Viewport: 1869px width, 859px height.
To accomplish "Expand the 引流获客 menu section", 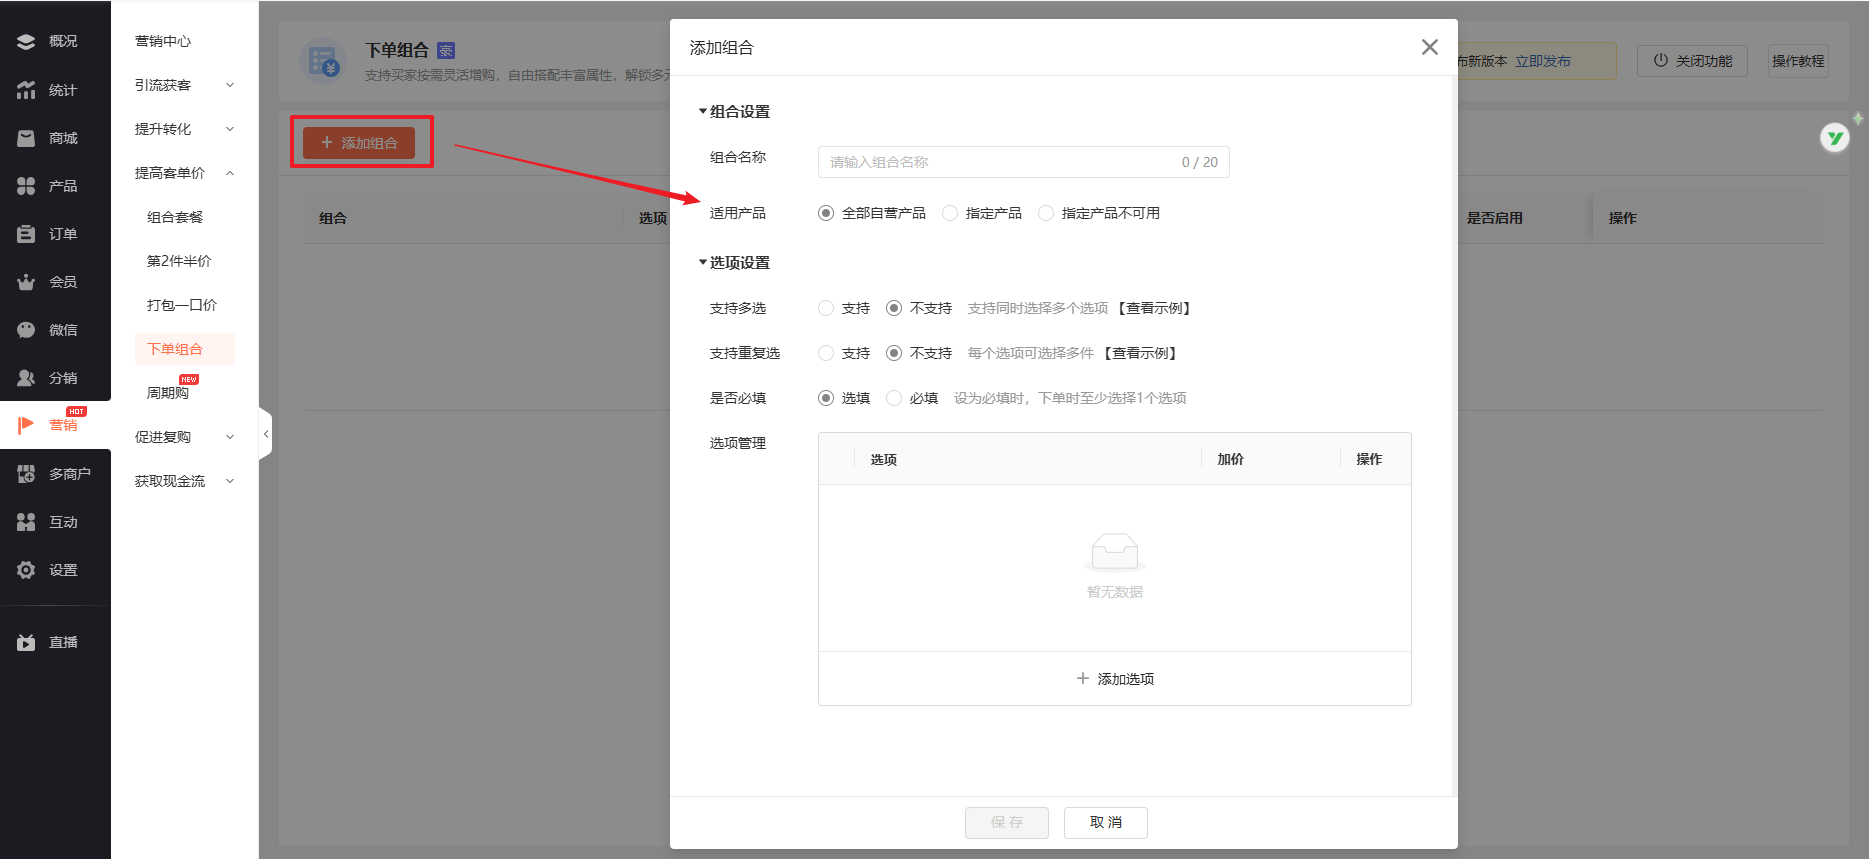I will tap(184, 85).
